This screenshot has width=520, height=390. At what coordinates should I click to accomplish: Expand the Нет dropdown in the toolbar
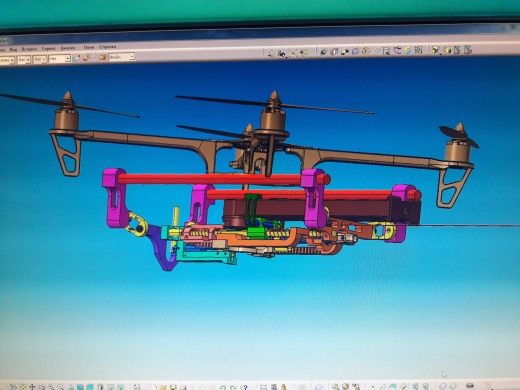click(60, 59)
